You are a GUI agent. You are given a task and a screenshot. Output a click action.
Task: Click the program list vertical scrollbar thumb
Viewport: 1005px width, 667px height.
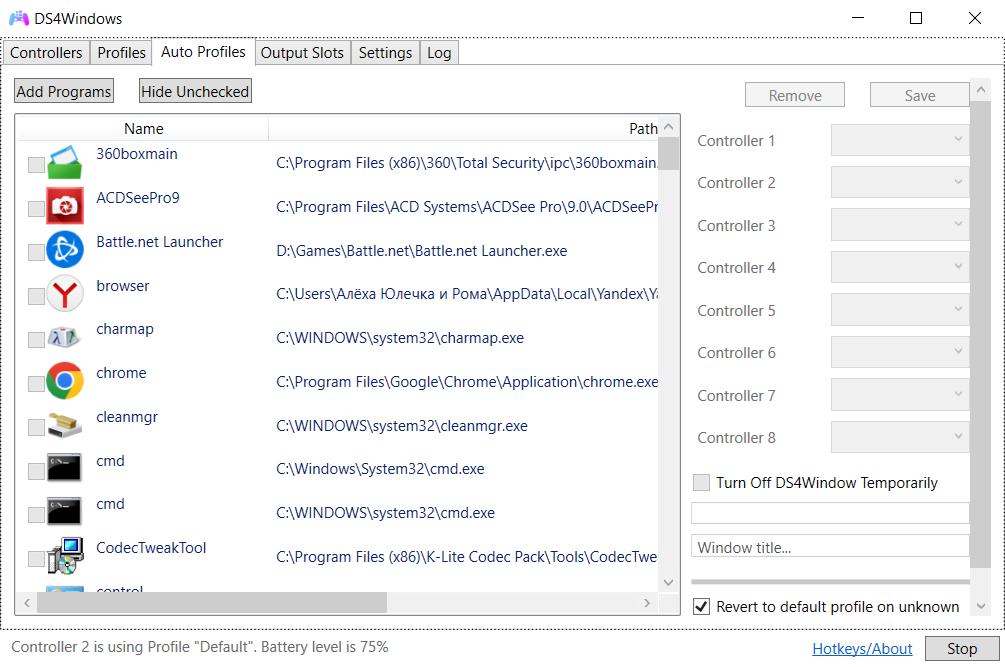coord(669,154)
